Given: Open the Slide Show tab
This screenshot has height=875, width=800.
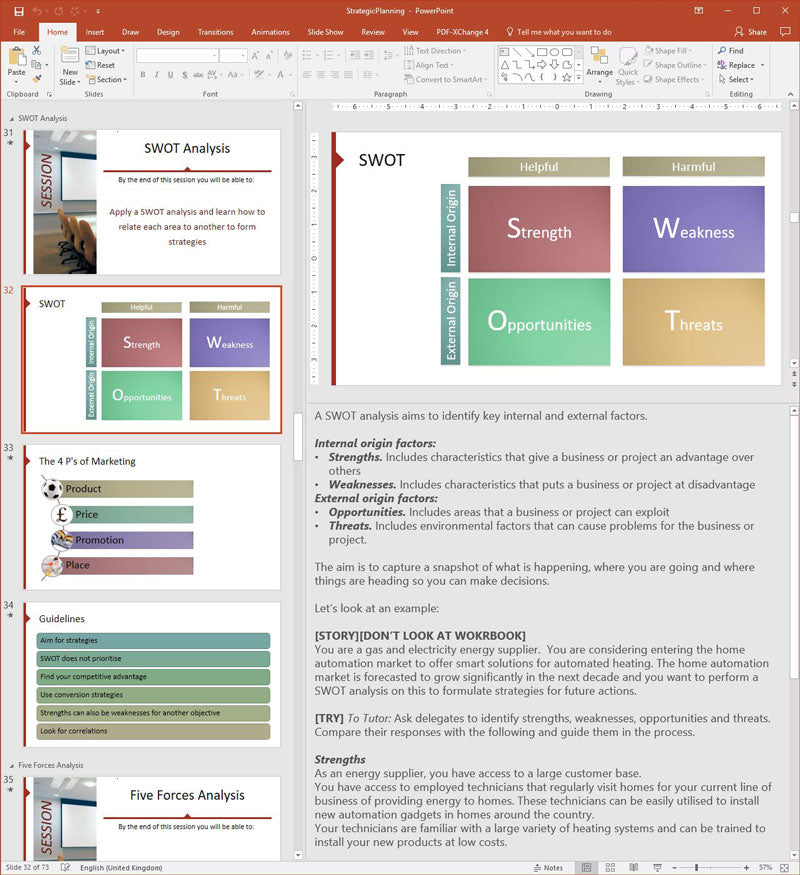Looking at the screenshot, I should [325, 32].
